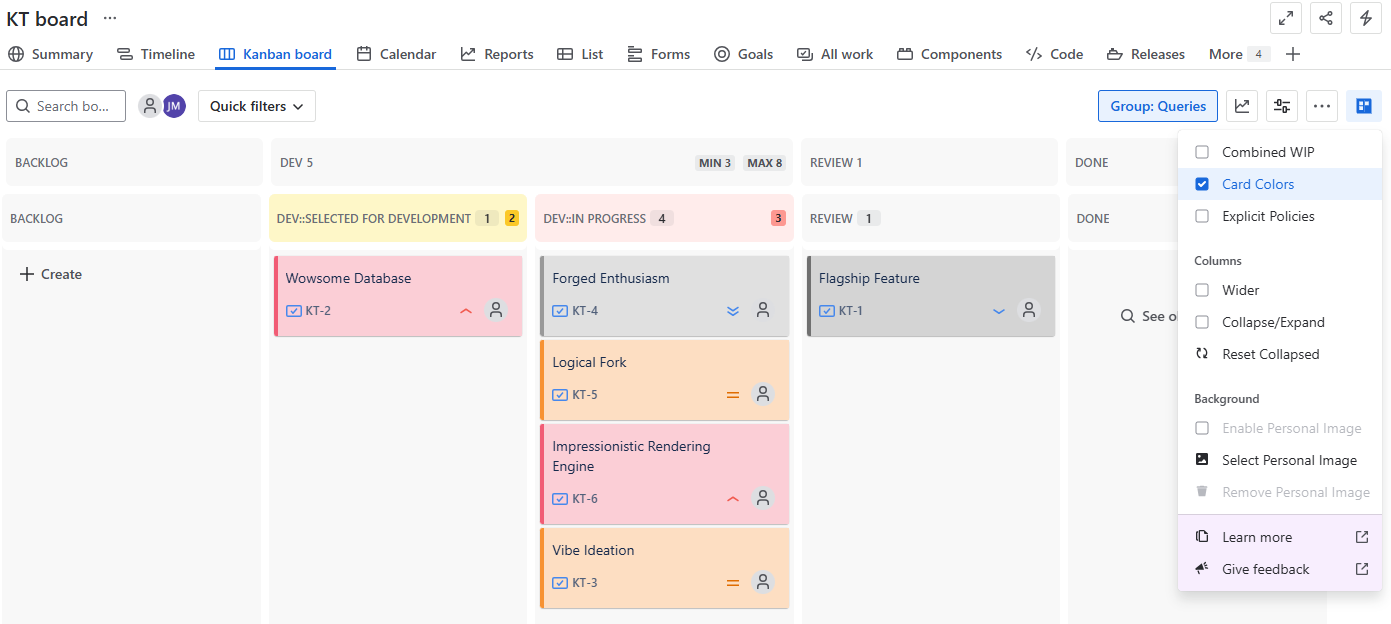1391x624 pixels.
Task: Open the Group: Queries selector
Action: (x=1157, y=106)
